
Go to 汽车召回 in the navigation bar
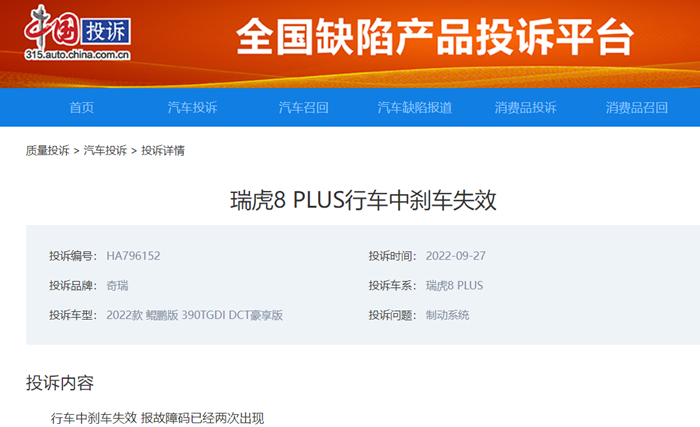click(x=304, y=107)
